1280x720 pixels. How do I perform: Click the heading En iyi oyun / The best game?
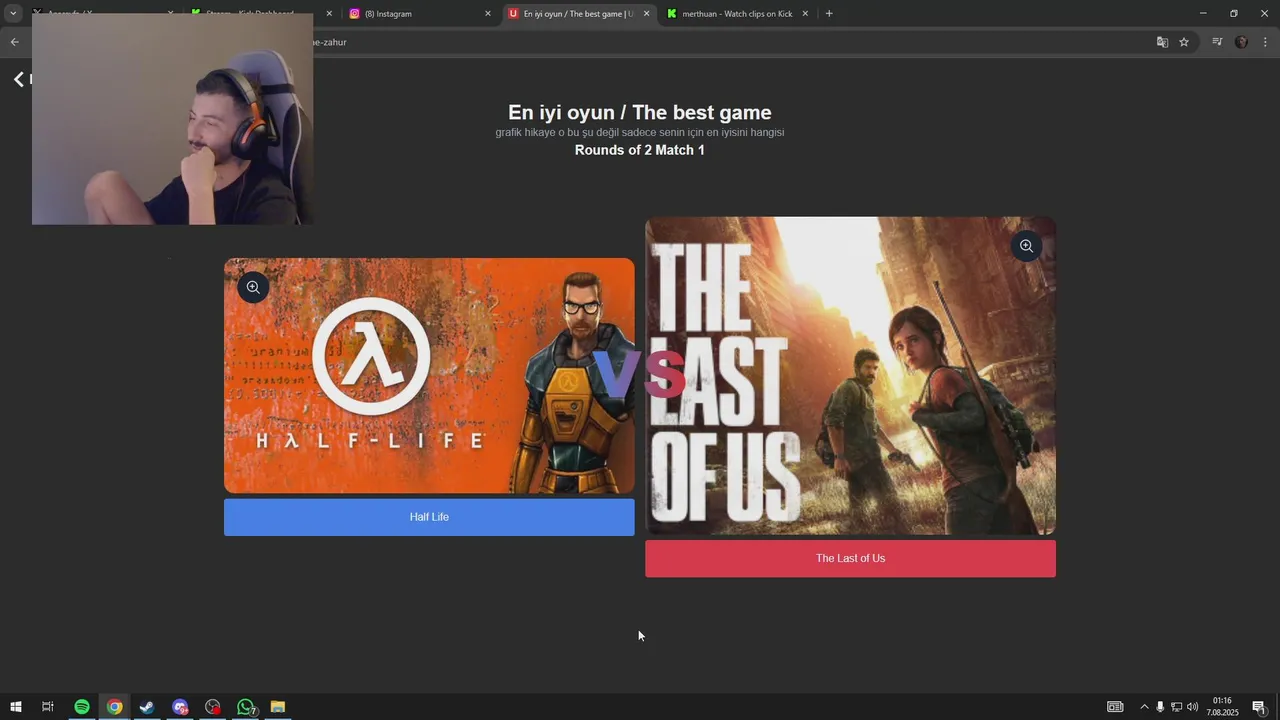click(640, 112)
